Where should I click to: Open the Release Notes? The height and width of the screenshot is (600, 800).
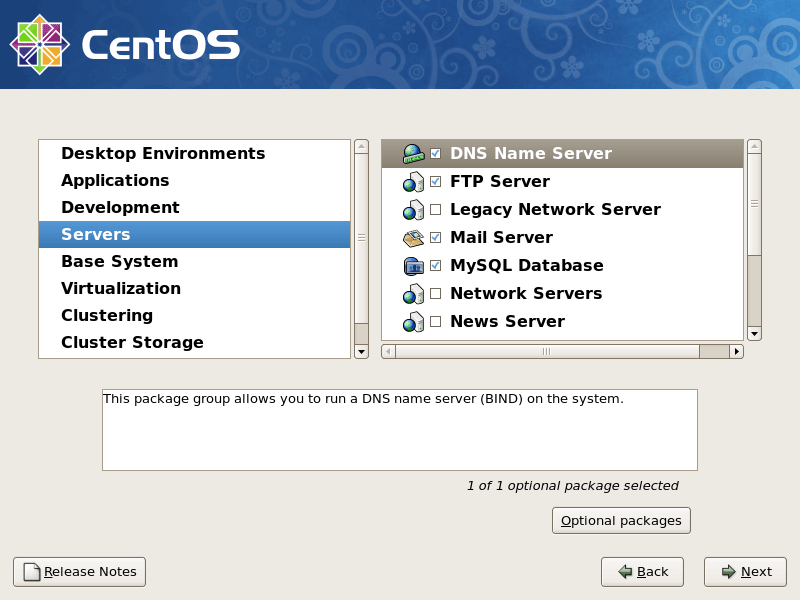coord(79,572)
